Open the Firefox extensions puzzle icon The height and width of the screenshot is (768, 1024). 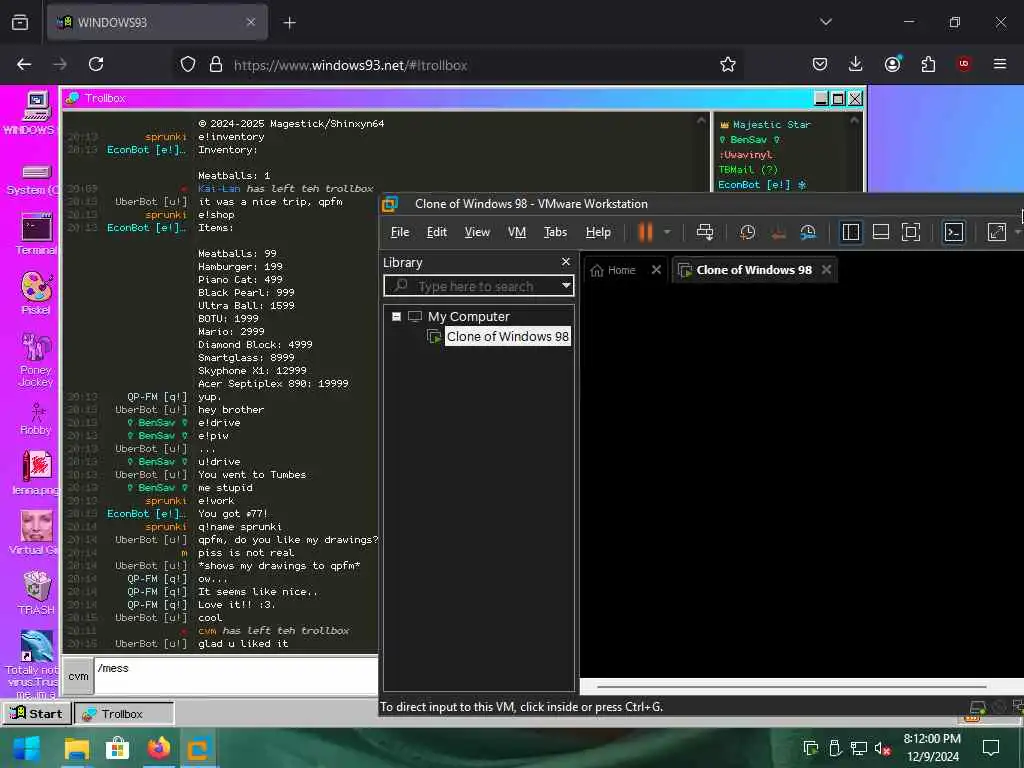pos(928,64)
